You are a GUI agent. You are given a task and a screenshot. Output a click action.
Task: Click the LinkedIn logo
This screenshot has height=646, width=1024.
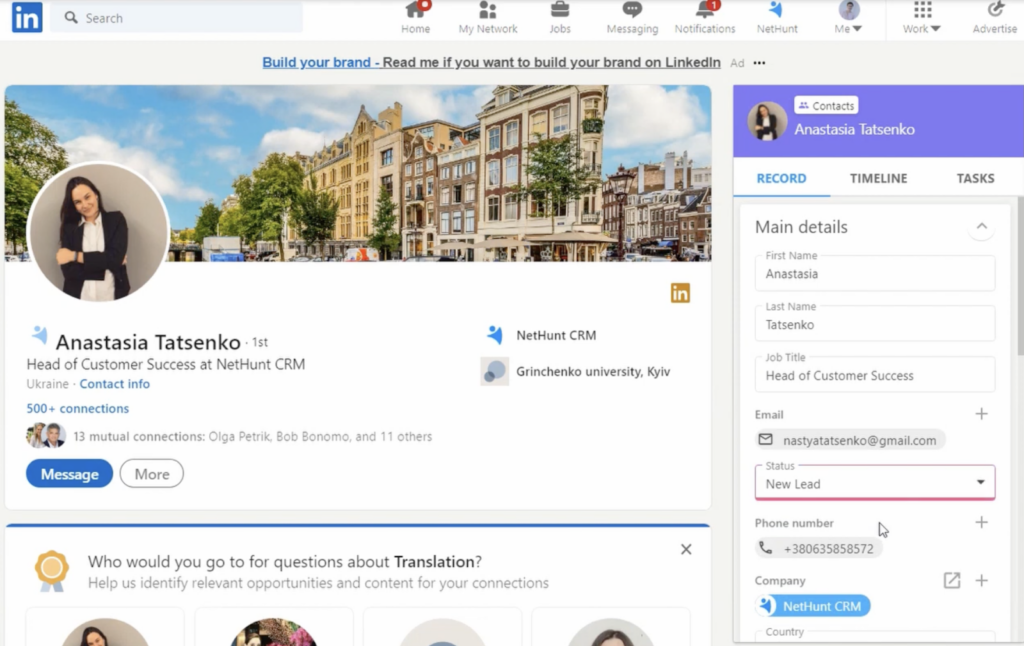coord(26,17)
